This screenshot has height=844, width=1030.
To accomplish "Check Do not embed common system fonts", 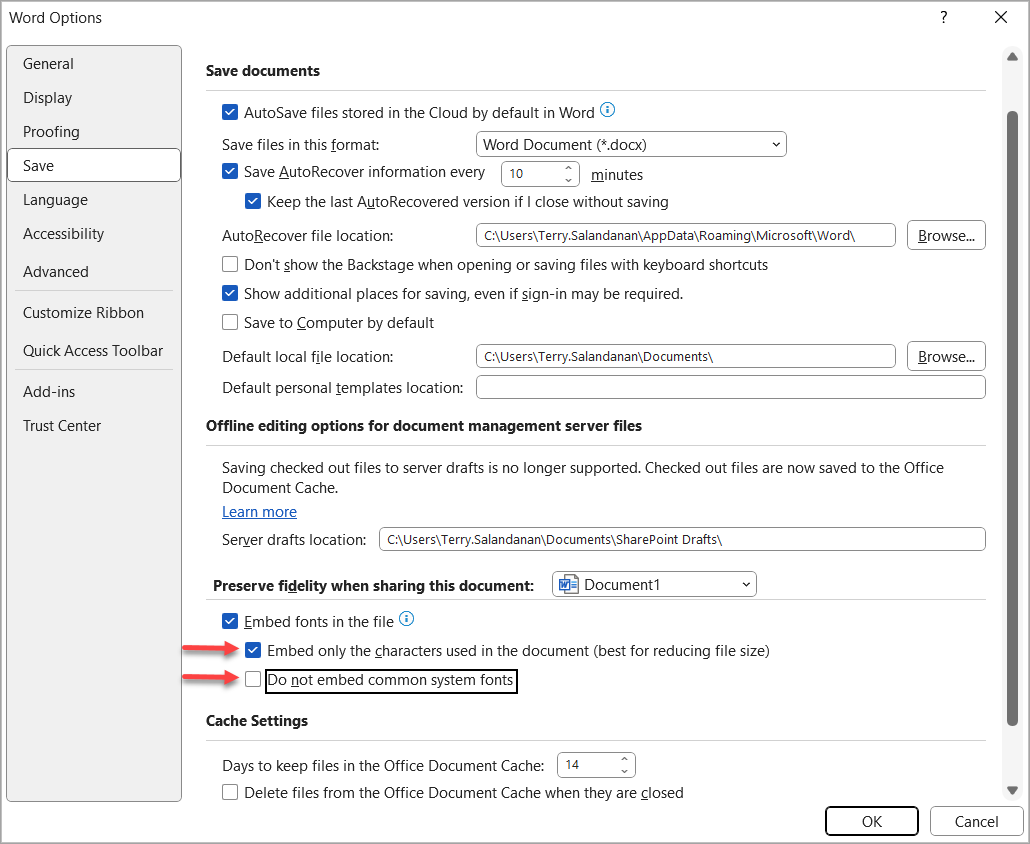I will tap(253, 679).
